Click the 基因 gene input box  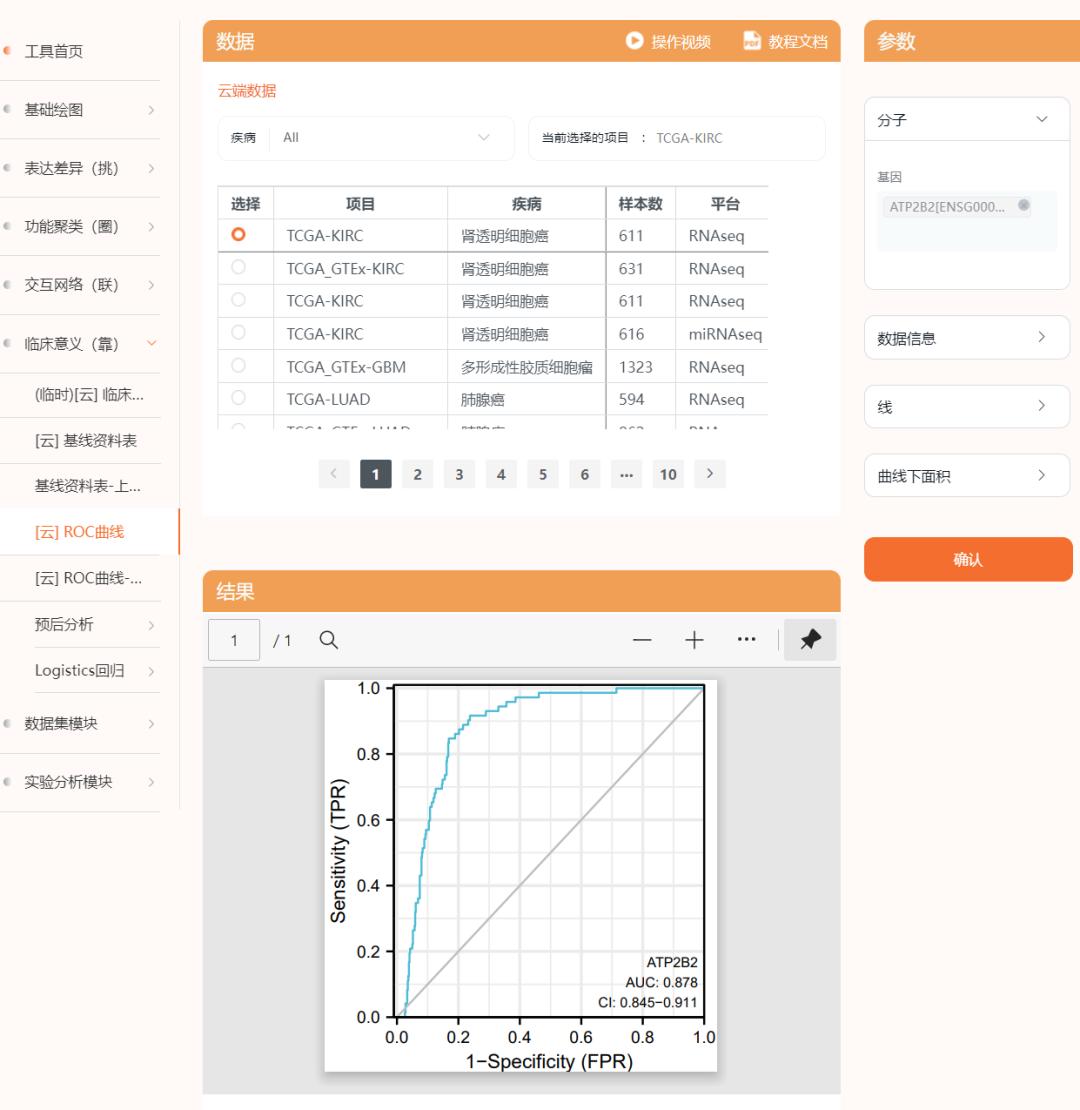(x=967, y=220)
